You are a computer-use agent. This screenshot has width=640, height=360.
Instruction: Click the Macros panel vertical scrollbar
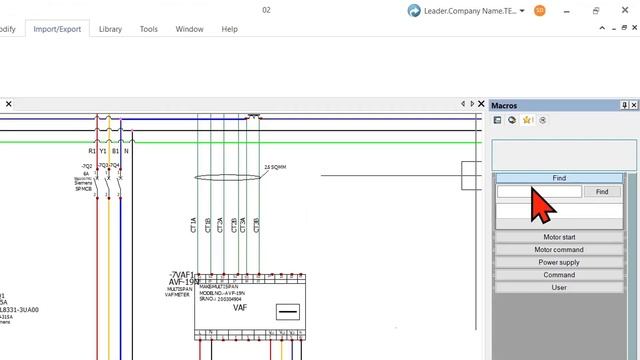tap(632, 266)
